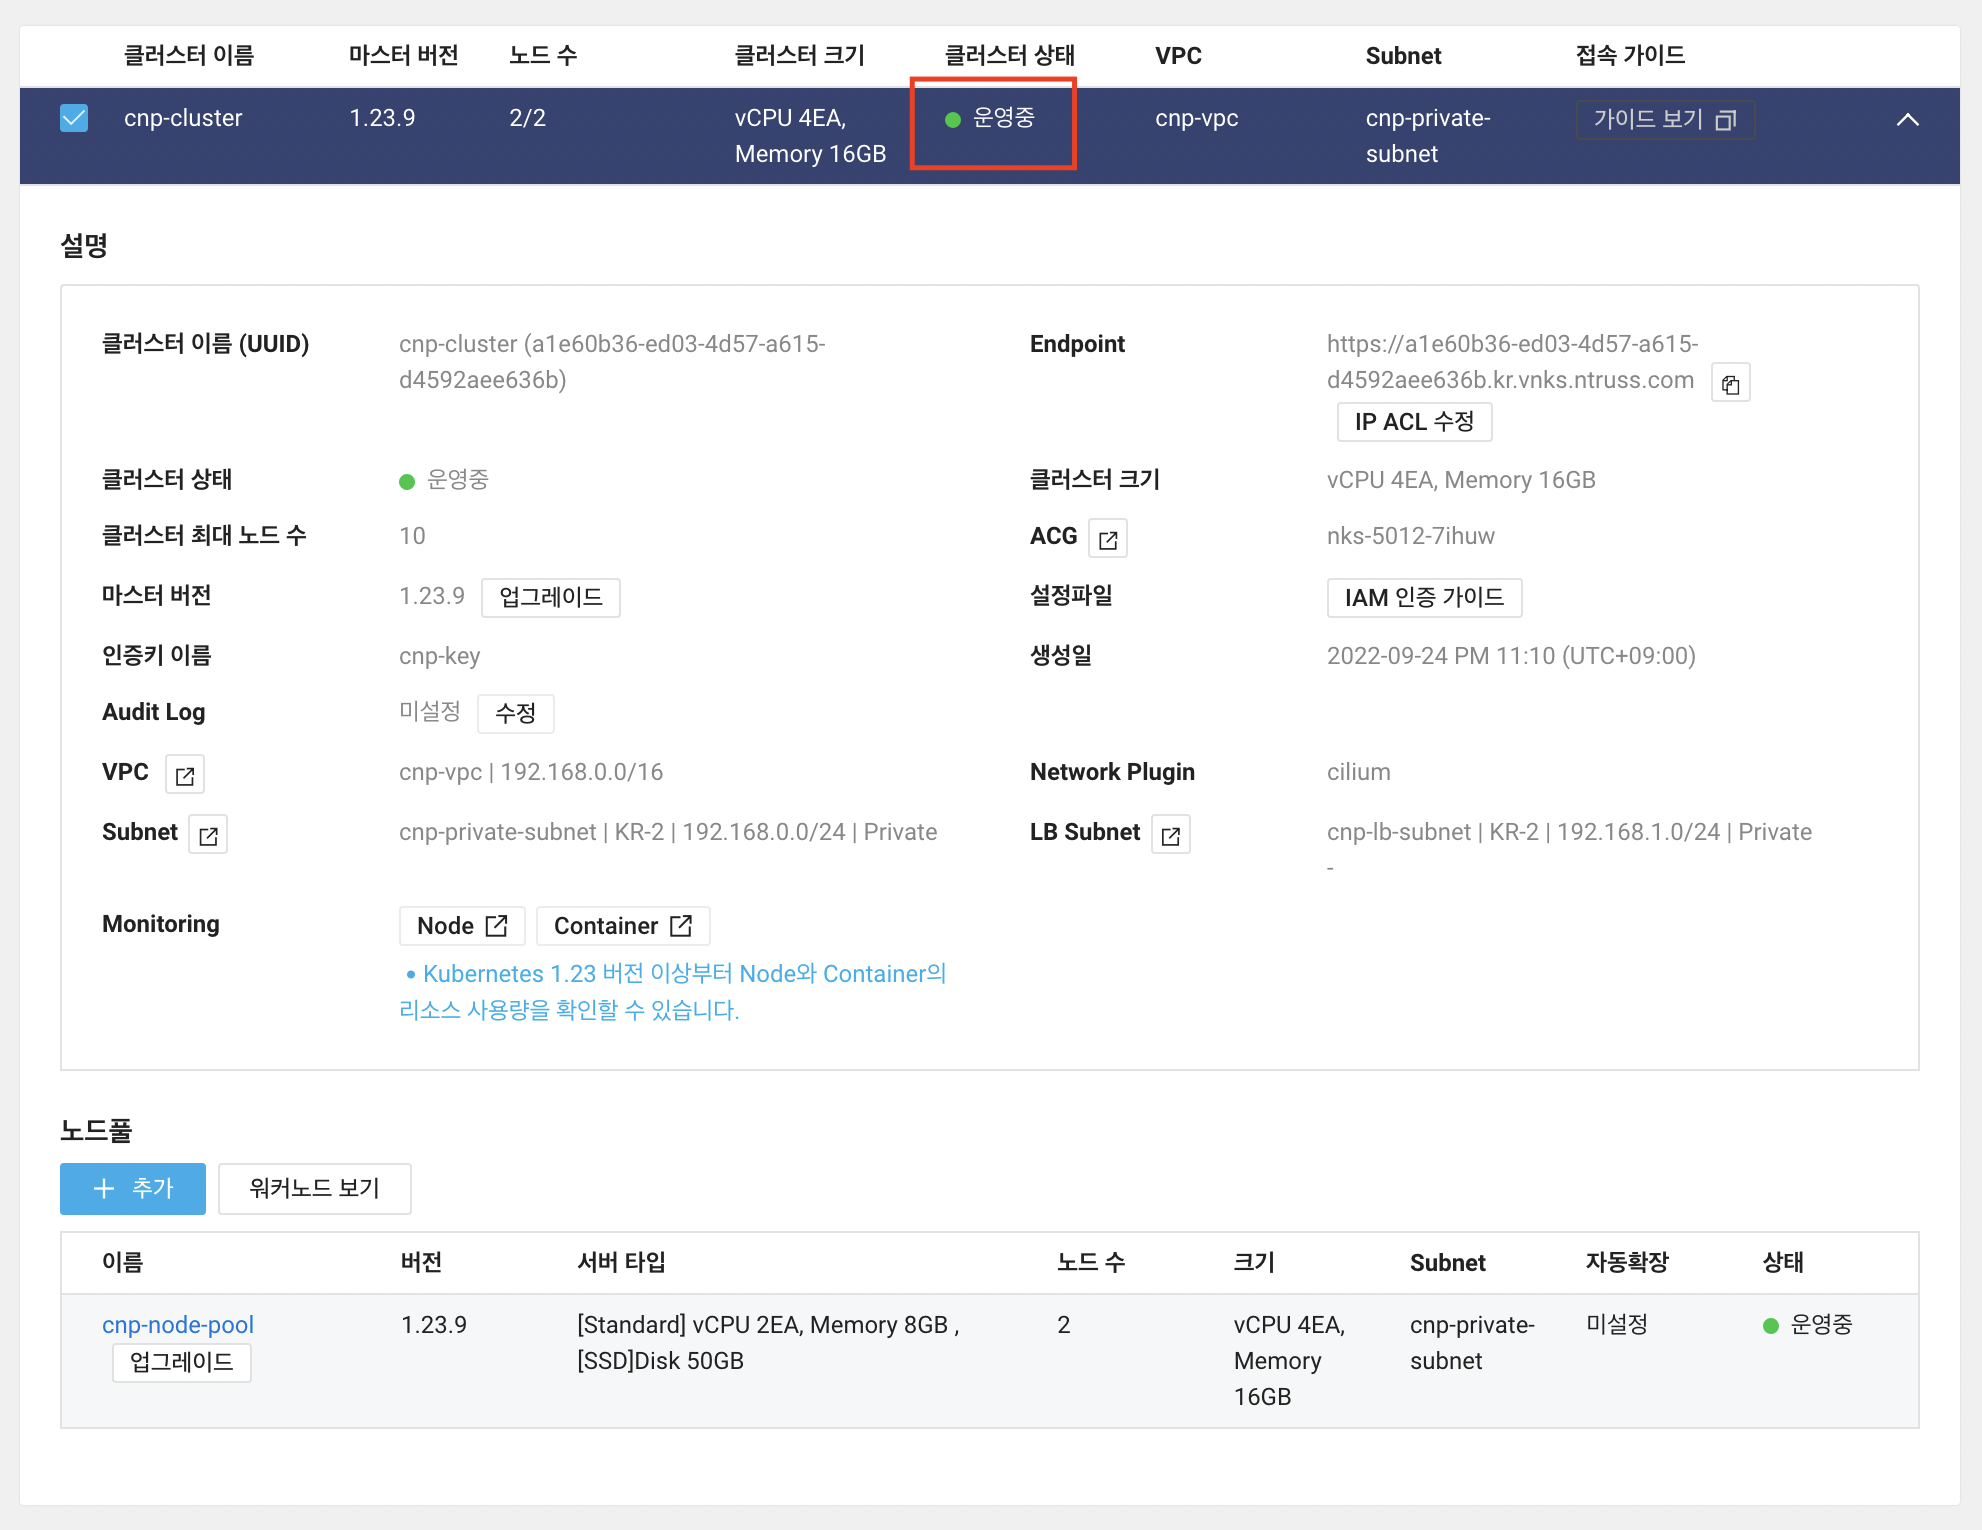The height and width of the screenshot is (1530, 1982).
Task: Click the Audit Log 수정 button
Action: coord(515,713)
